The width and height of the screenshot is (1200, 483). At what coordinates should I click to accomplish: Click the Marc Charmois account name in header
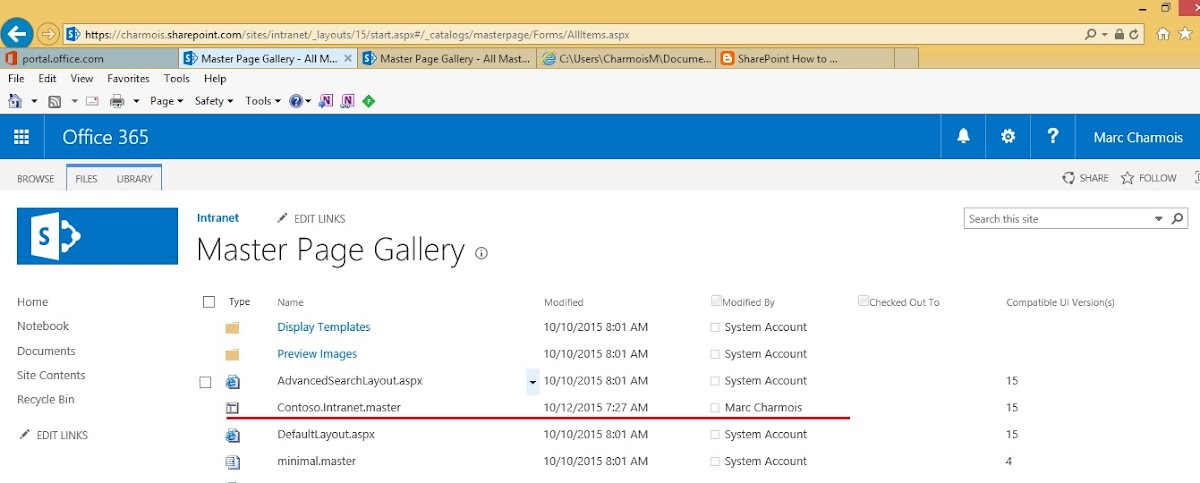(x=1138, y=138)
